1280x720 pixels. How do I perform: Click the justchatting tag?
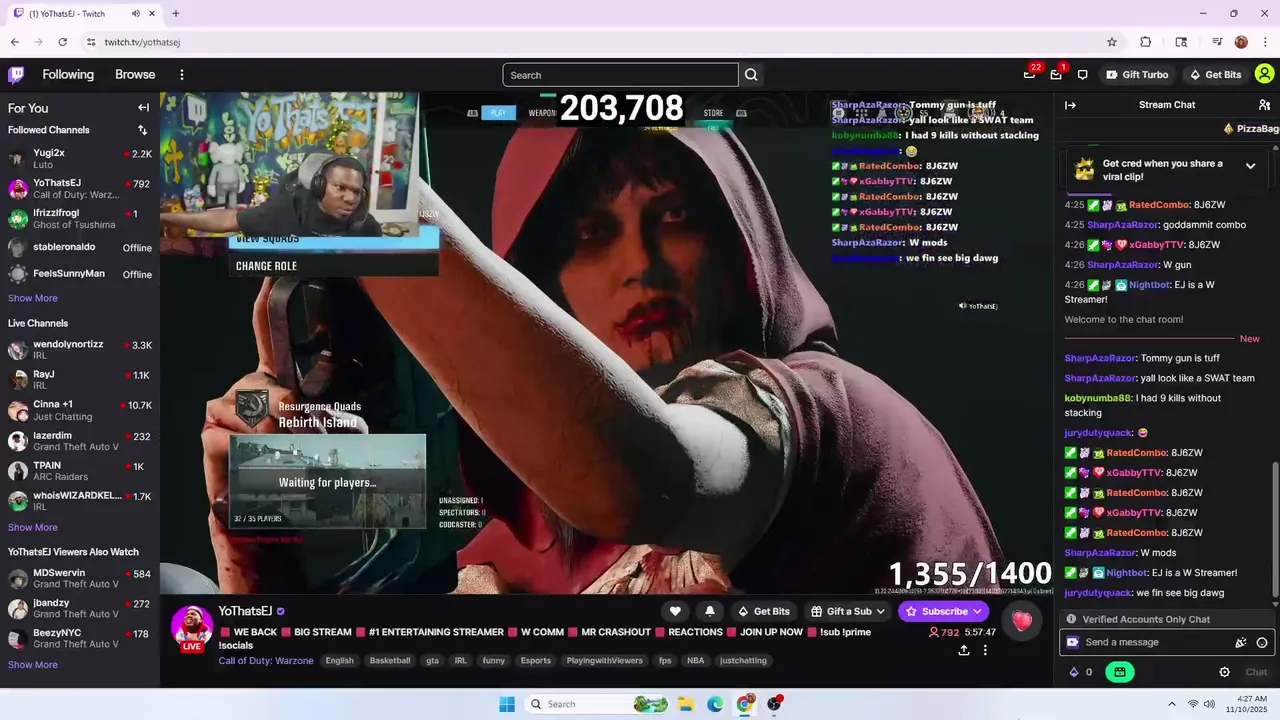(744, 661)
